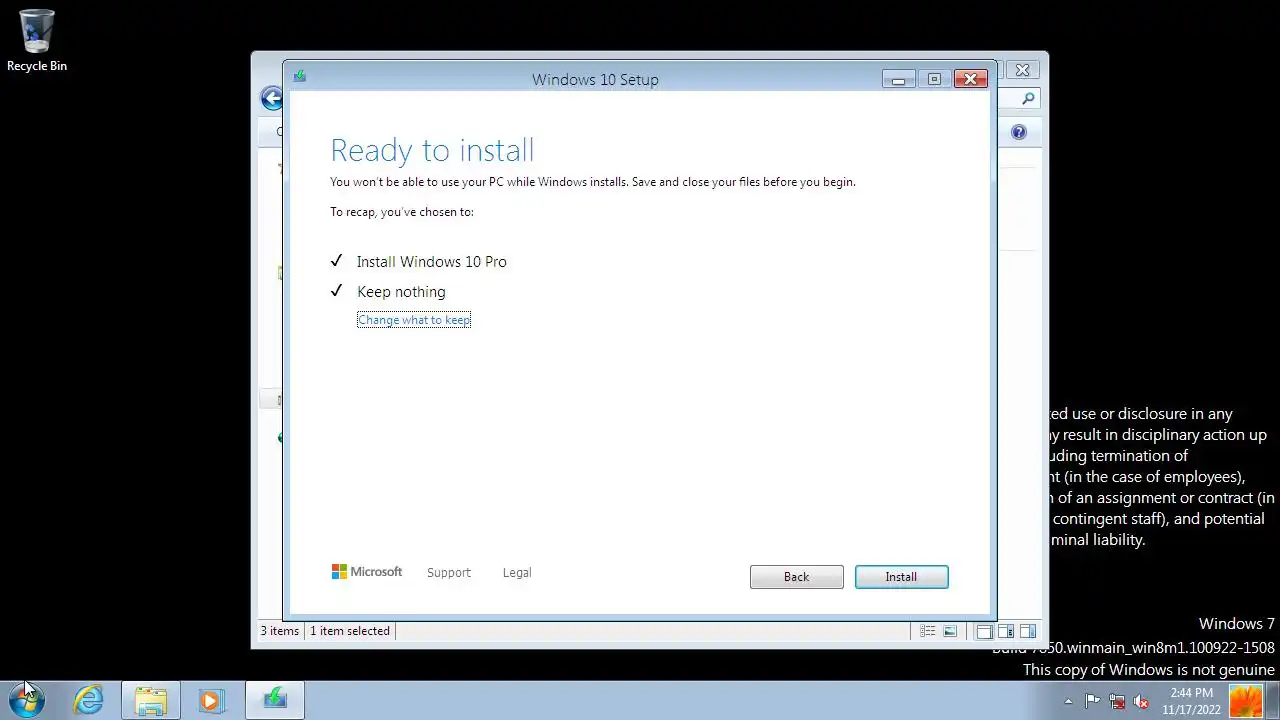This screenshot has width=1280, height=720.
Task: Click the Explorer search magnifier icon
Action: pos(1028,98)
